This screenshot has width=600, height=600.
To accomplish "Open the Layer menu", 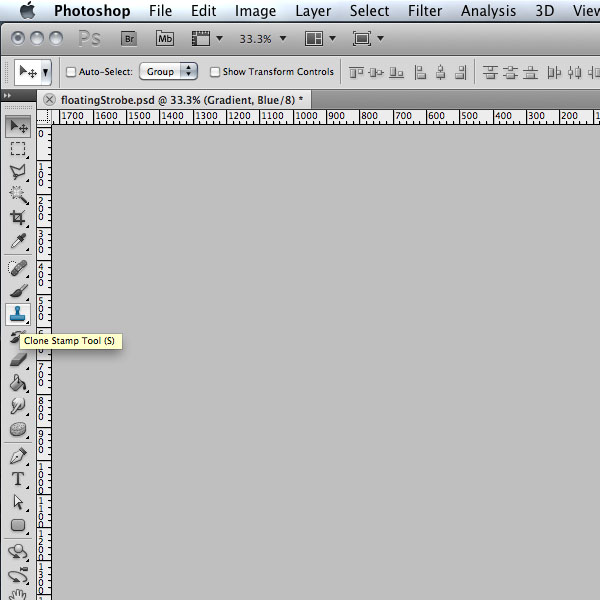I will click(x=313, y=11).
